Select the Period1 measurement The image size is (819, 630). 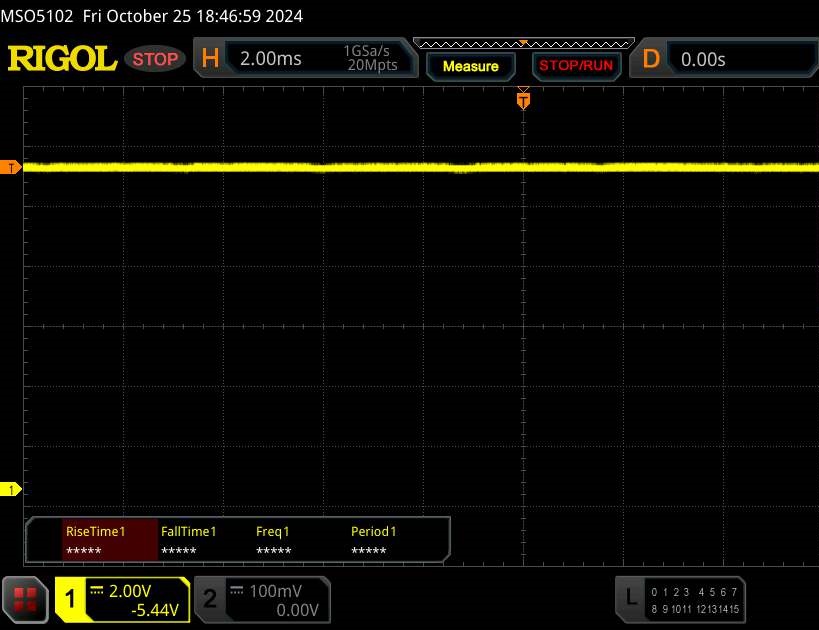click(x=373, y=540)
